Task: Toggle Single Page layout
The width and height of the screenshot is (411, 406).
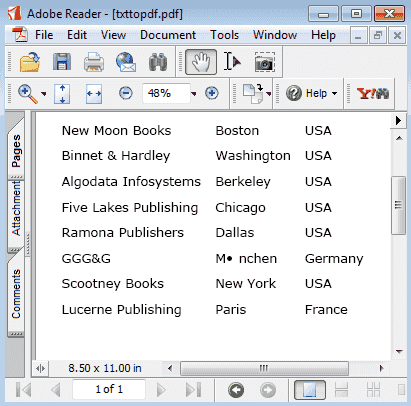Action: [x=310, y=390]
